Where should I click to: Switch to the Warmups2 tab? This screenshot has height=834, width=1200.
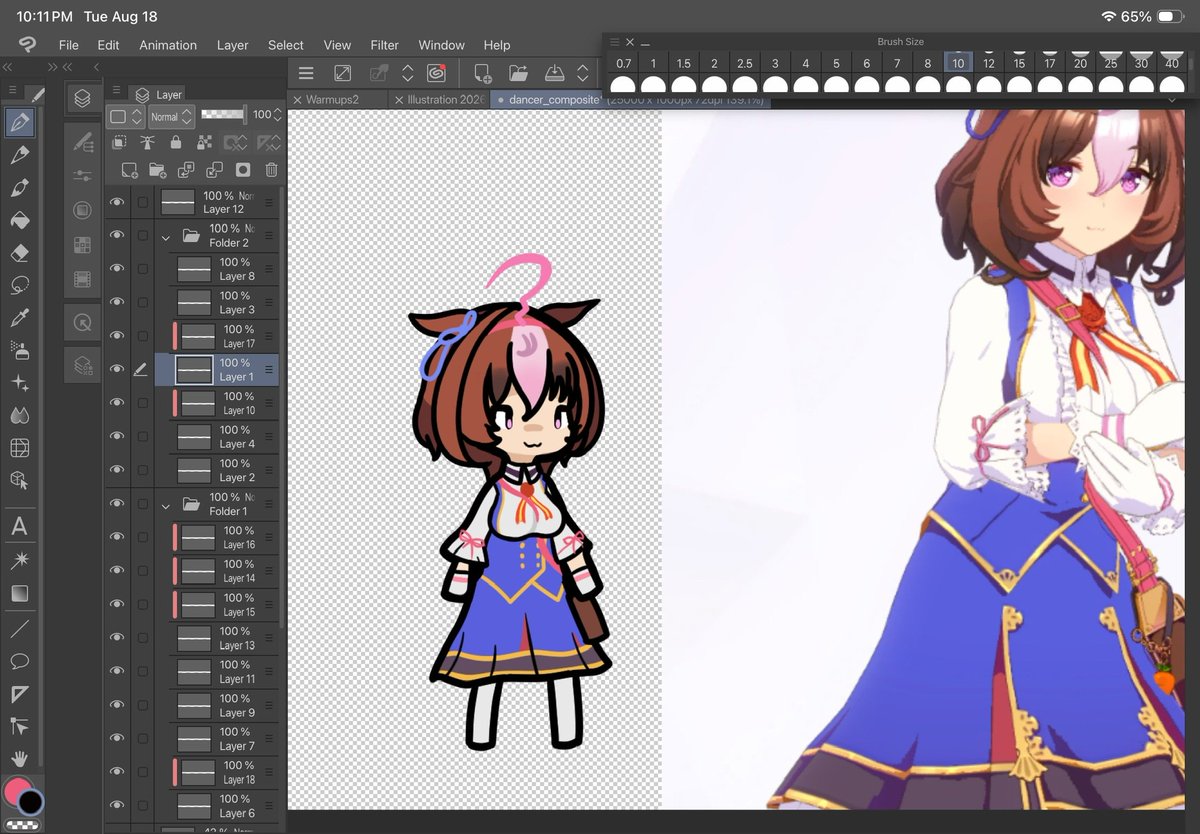[337, 100]
